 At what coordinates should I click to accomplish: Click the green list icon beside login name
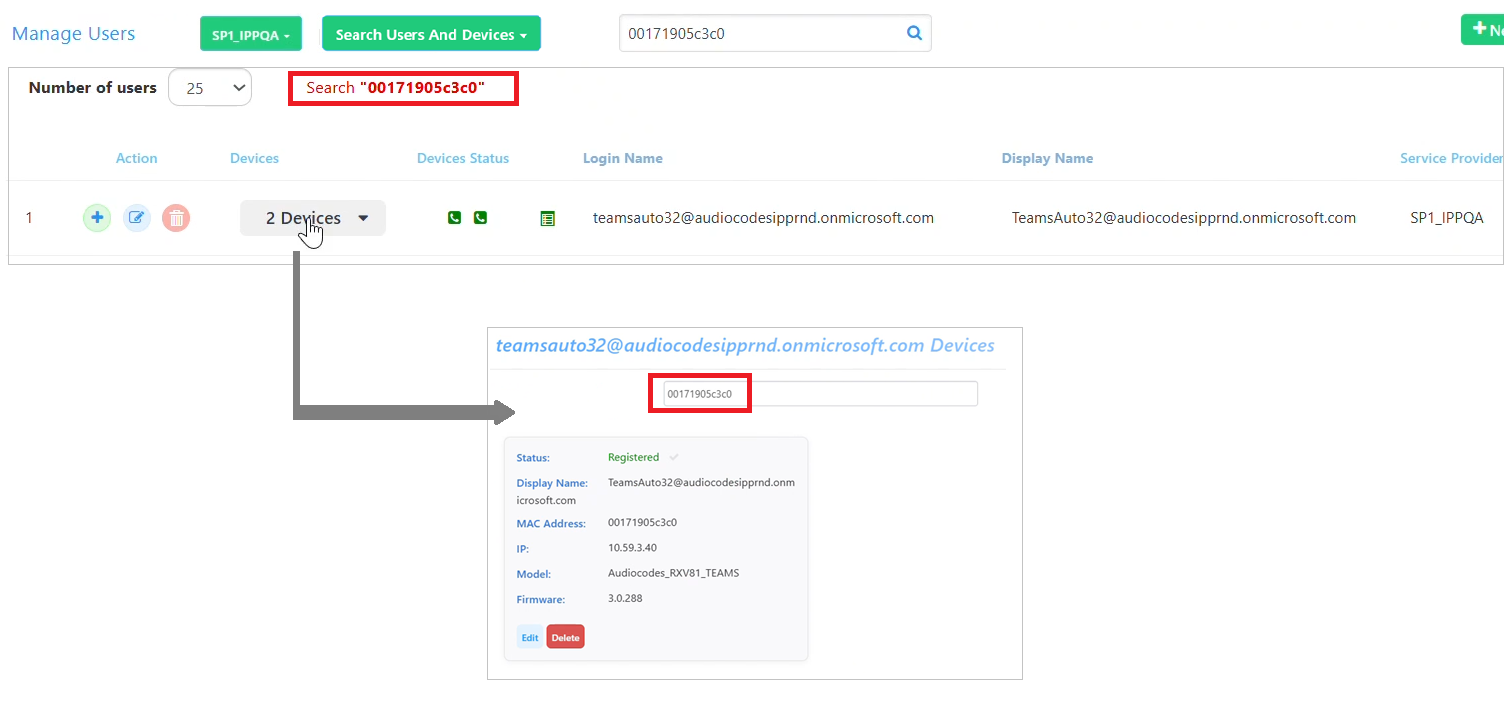point(547,218)
